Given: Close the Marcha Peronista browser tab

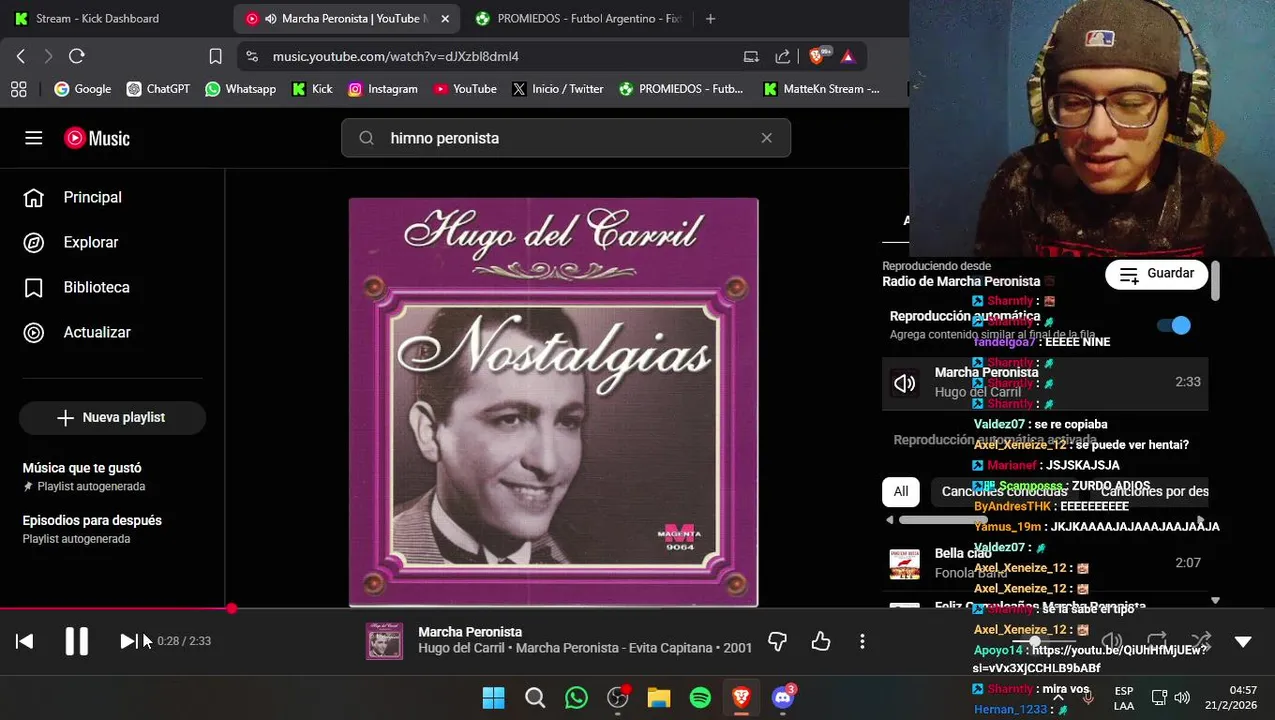Looking at the screenshot, I should (445, 19).
